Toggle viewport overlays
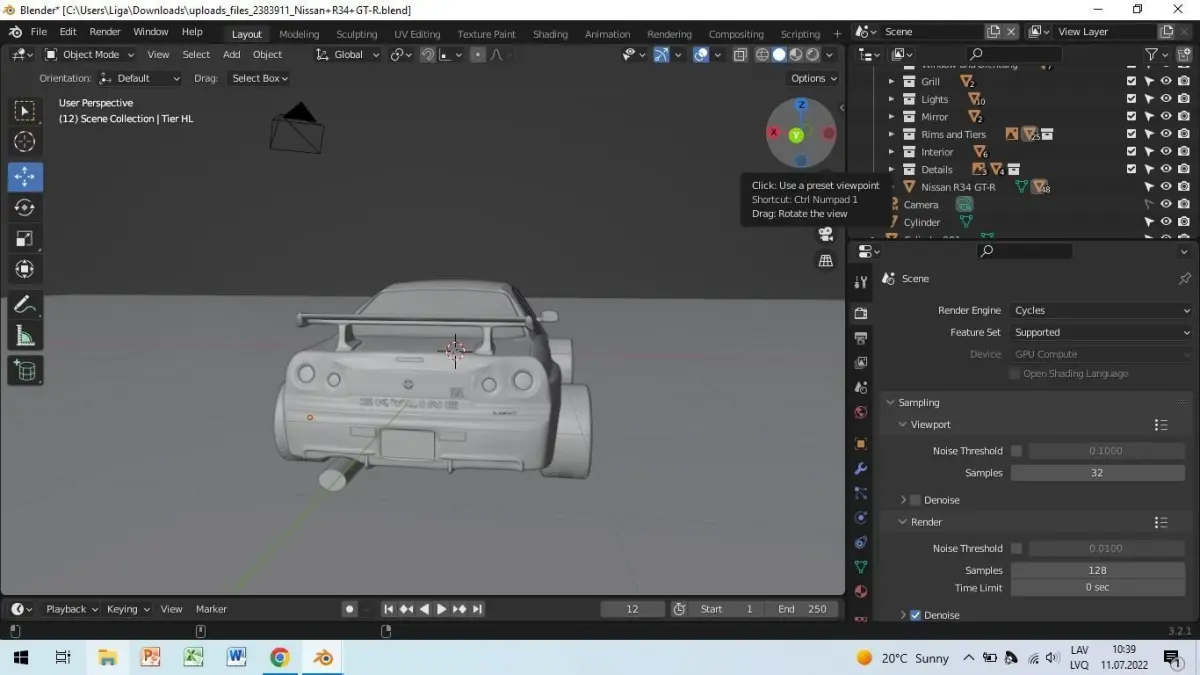The image size is (1200, 675). click(x=701, y=55)
